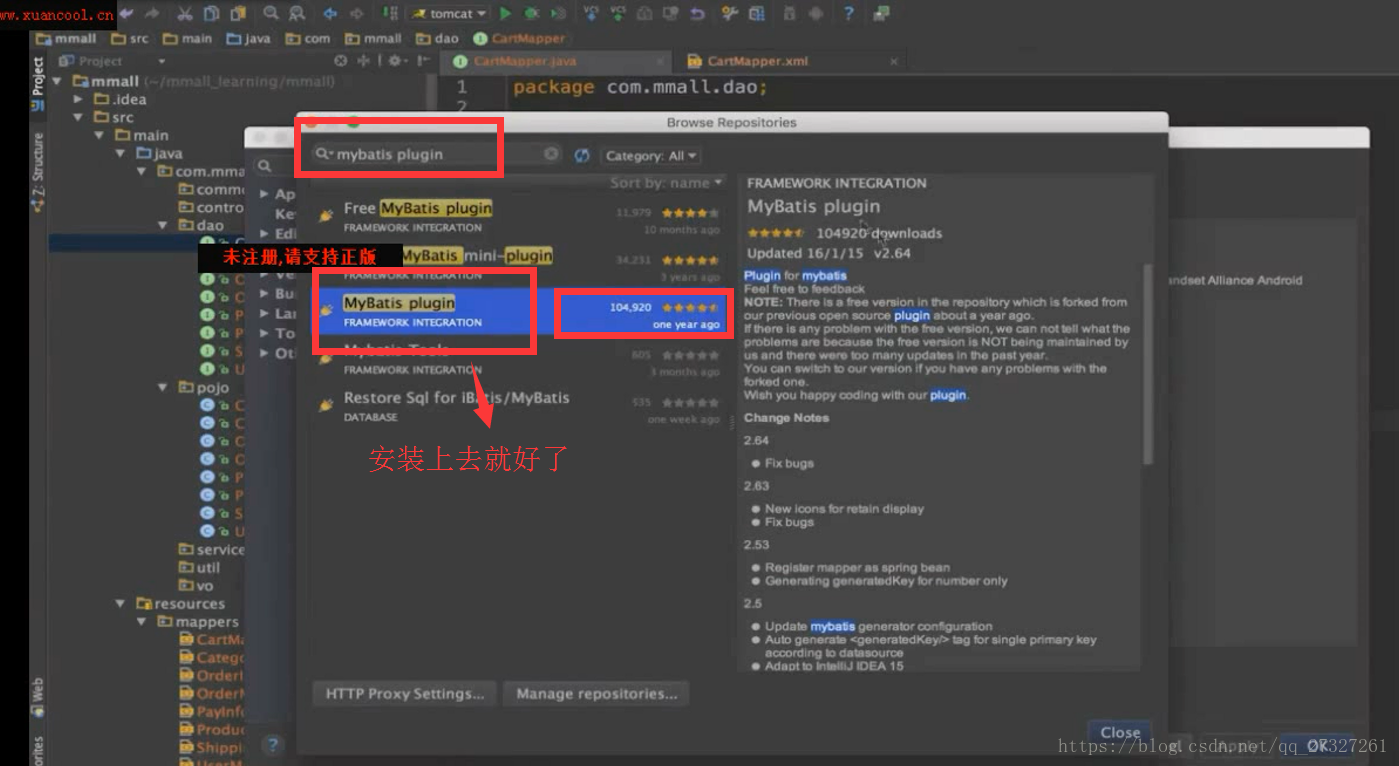Close the CartMapper.java tab

click(661, 61)
